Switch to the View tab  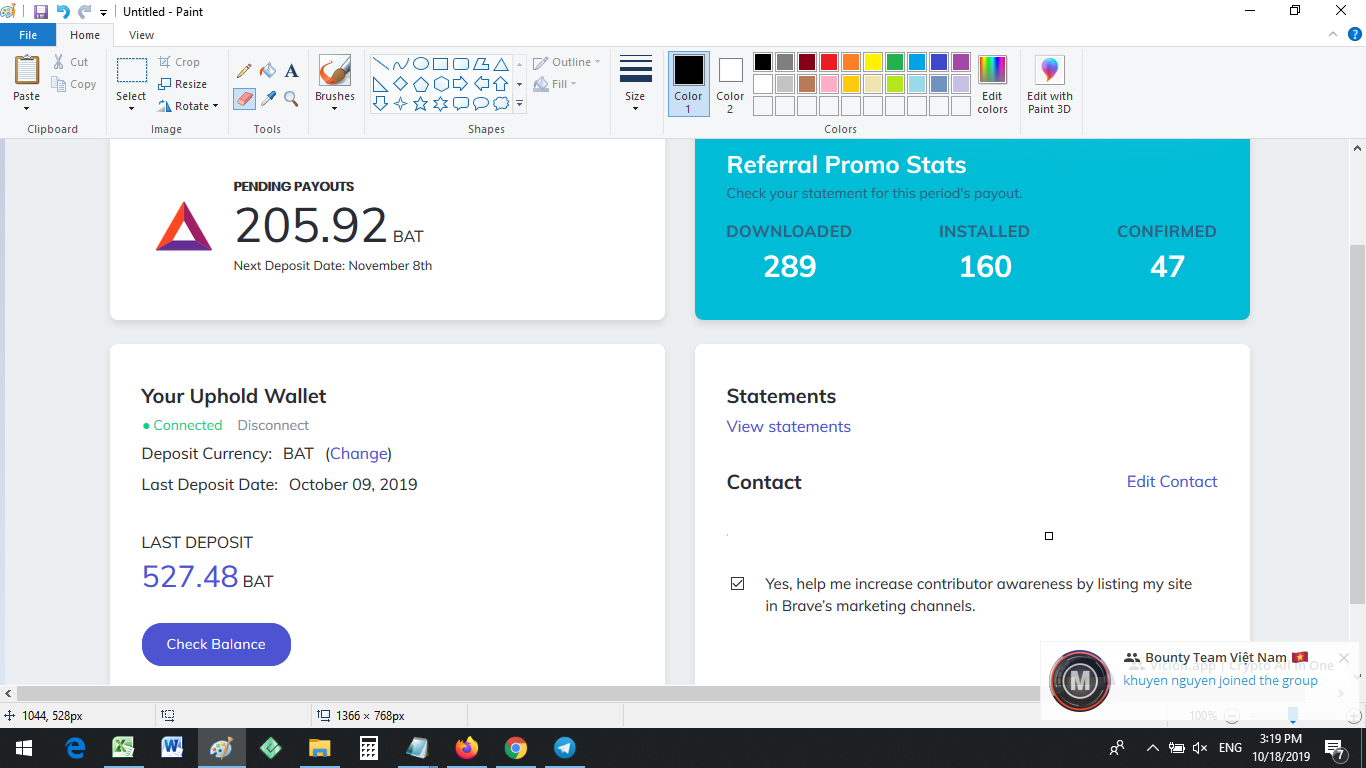tap(142, 35)
